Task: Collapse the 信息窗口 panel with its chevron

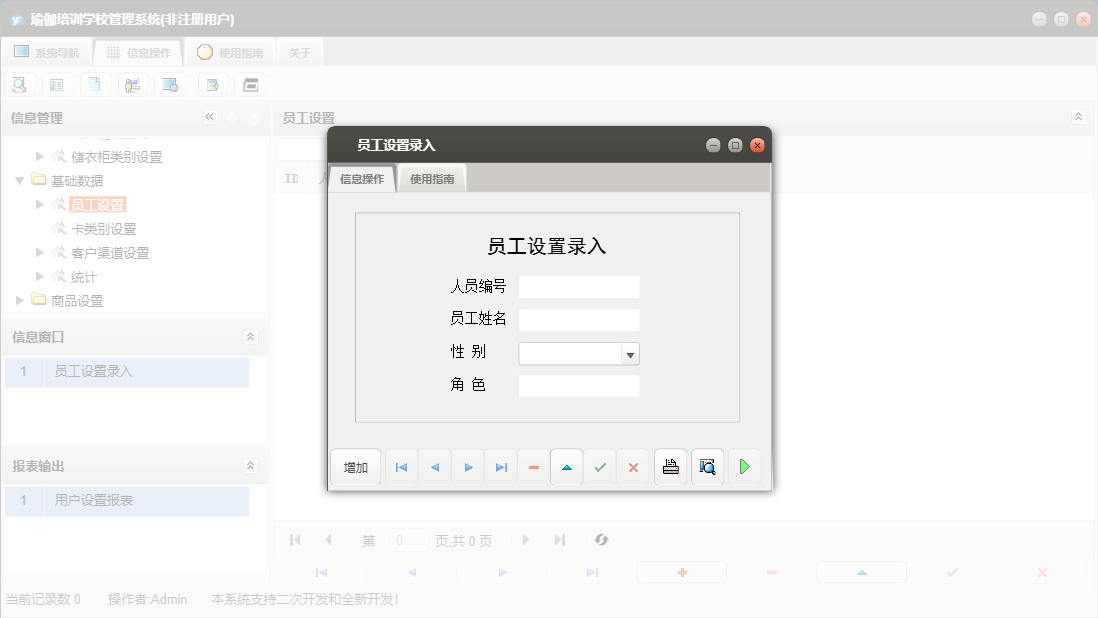Action: click(x=251, y=338)
